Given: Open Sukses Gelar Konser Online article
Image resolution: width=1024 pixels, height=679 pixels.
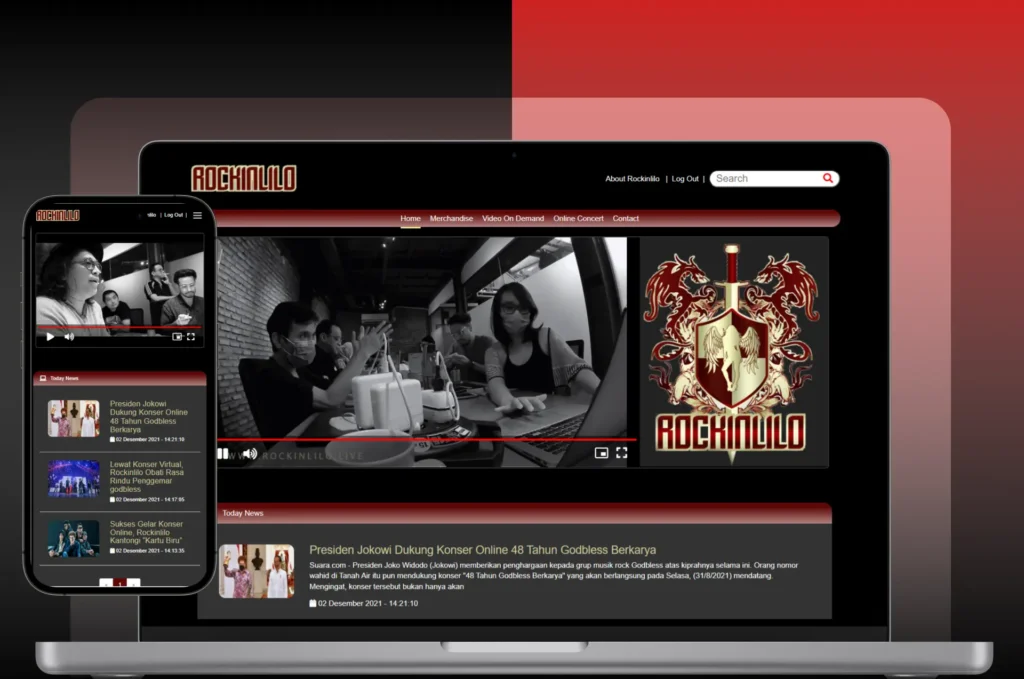Looking at the screenshot, I should click(146, 532).
